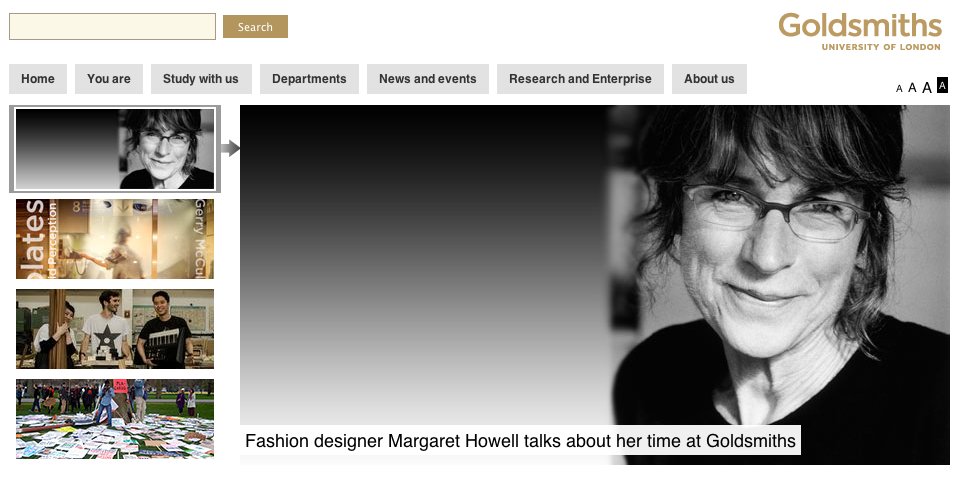Expand the Departments menu
Viewport: 959px width, 487px height.
[x=309, y=79]
